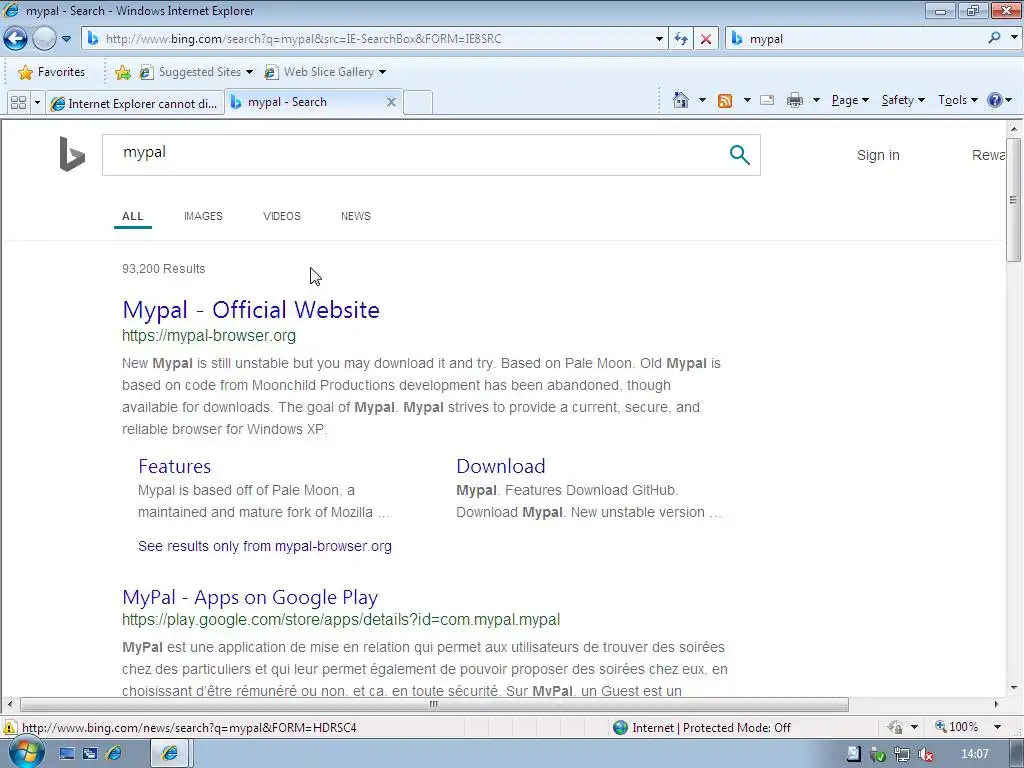This screenshot has height=768, width=1024.
Task: Click the Show Desktop taskbar icon
Action: coord(67,754)
